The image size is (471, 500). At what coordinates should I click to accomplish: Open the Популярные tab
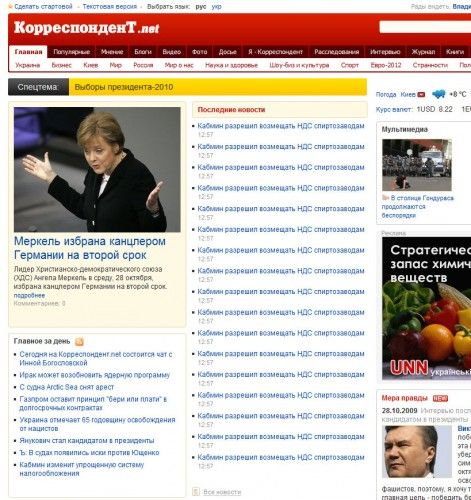(71, 52)
